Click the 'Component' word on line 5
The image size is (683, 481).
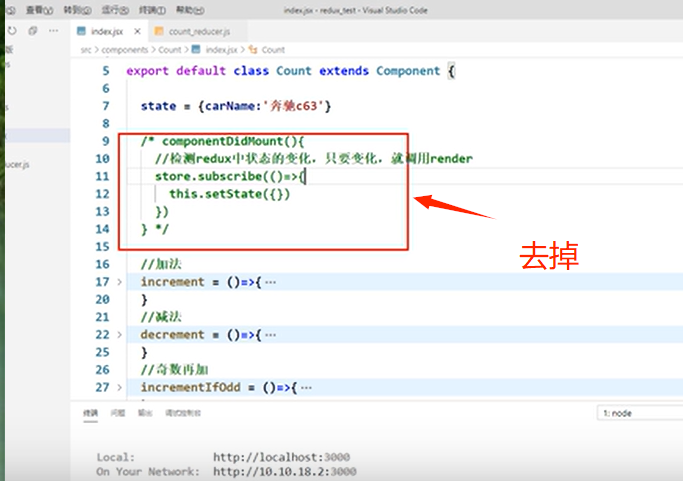(x=408, y=71)
